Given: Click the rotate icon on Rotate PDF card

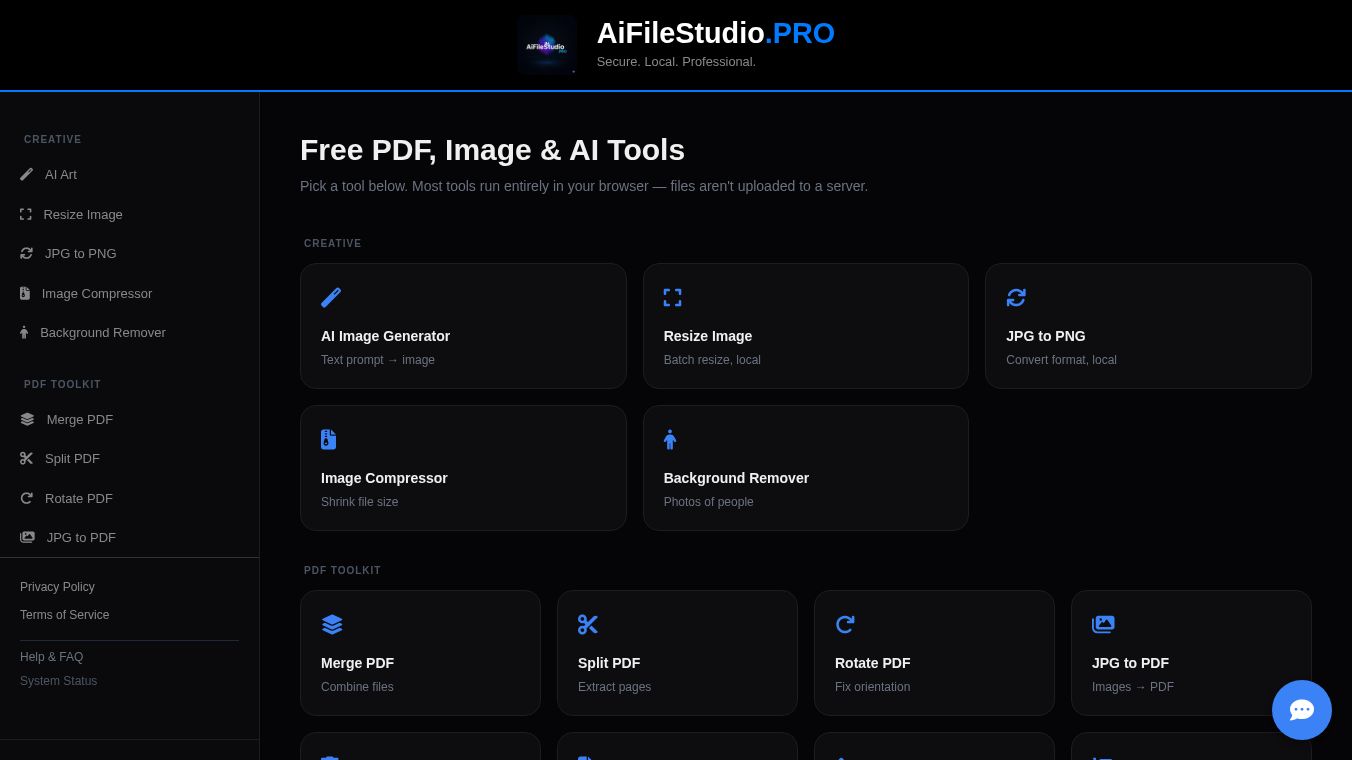Looking at the screenshot, I should [845, 624].
